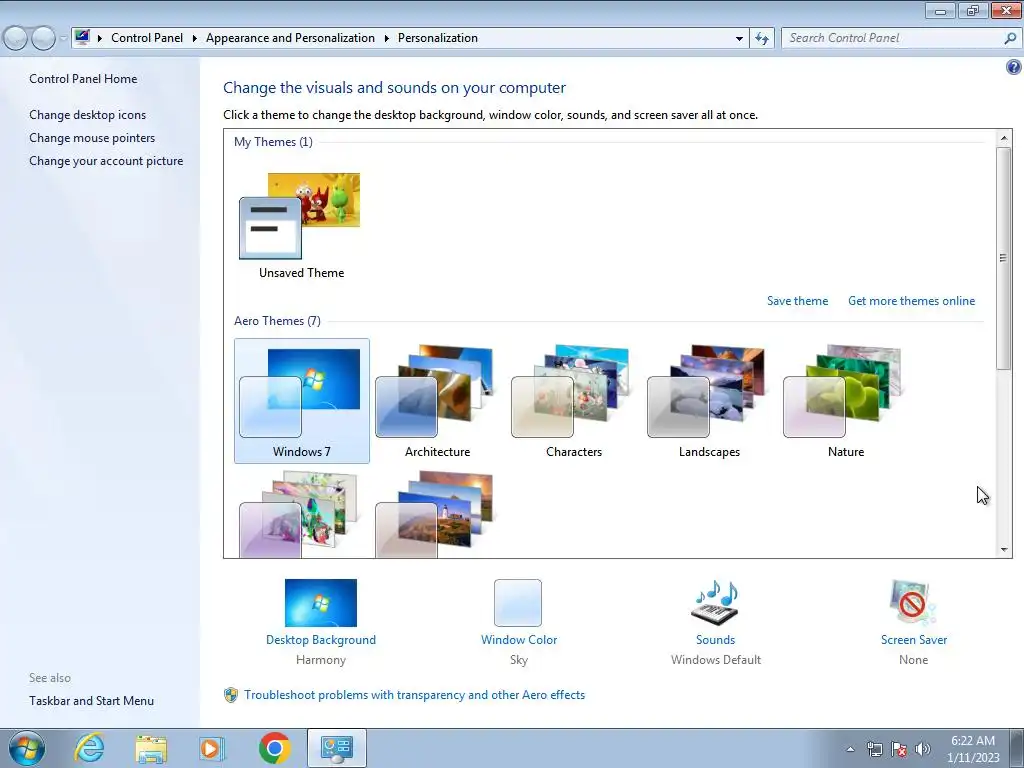Open the Windows Start orb
Image resolution: width=1024 pixels, height=768 pixels.
click(x=27, y=748)
